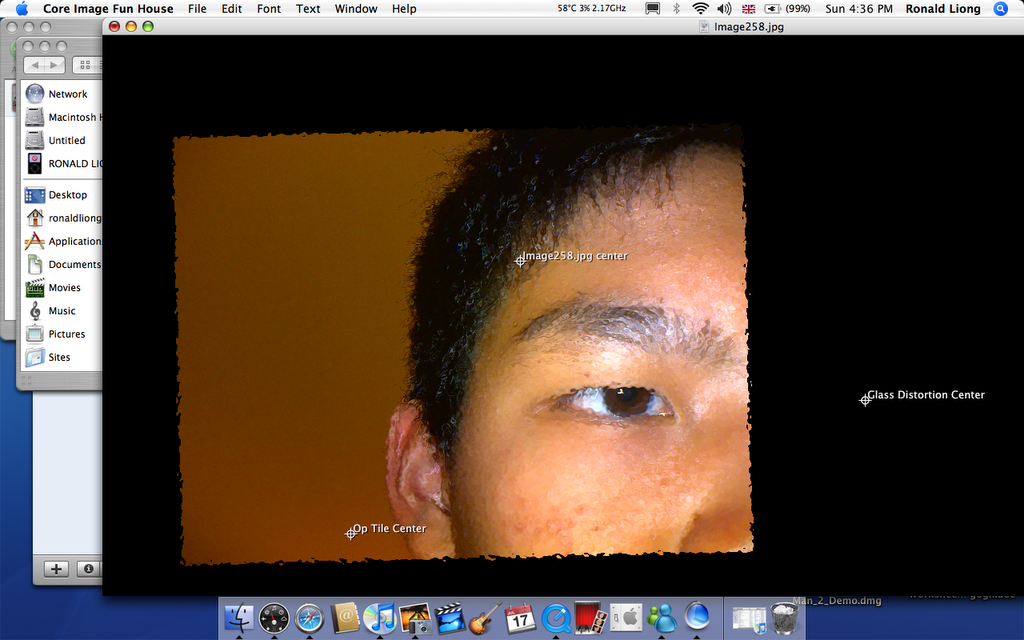
Task: Launch iTunes from the Dock
Action: point(379,617)
